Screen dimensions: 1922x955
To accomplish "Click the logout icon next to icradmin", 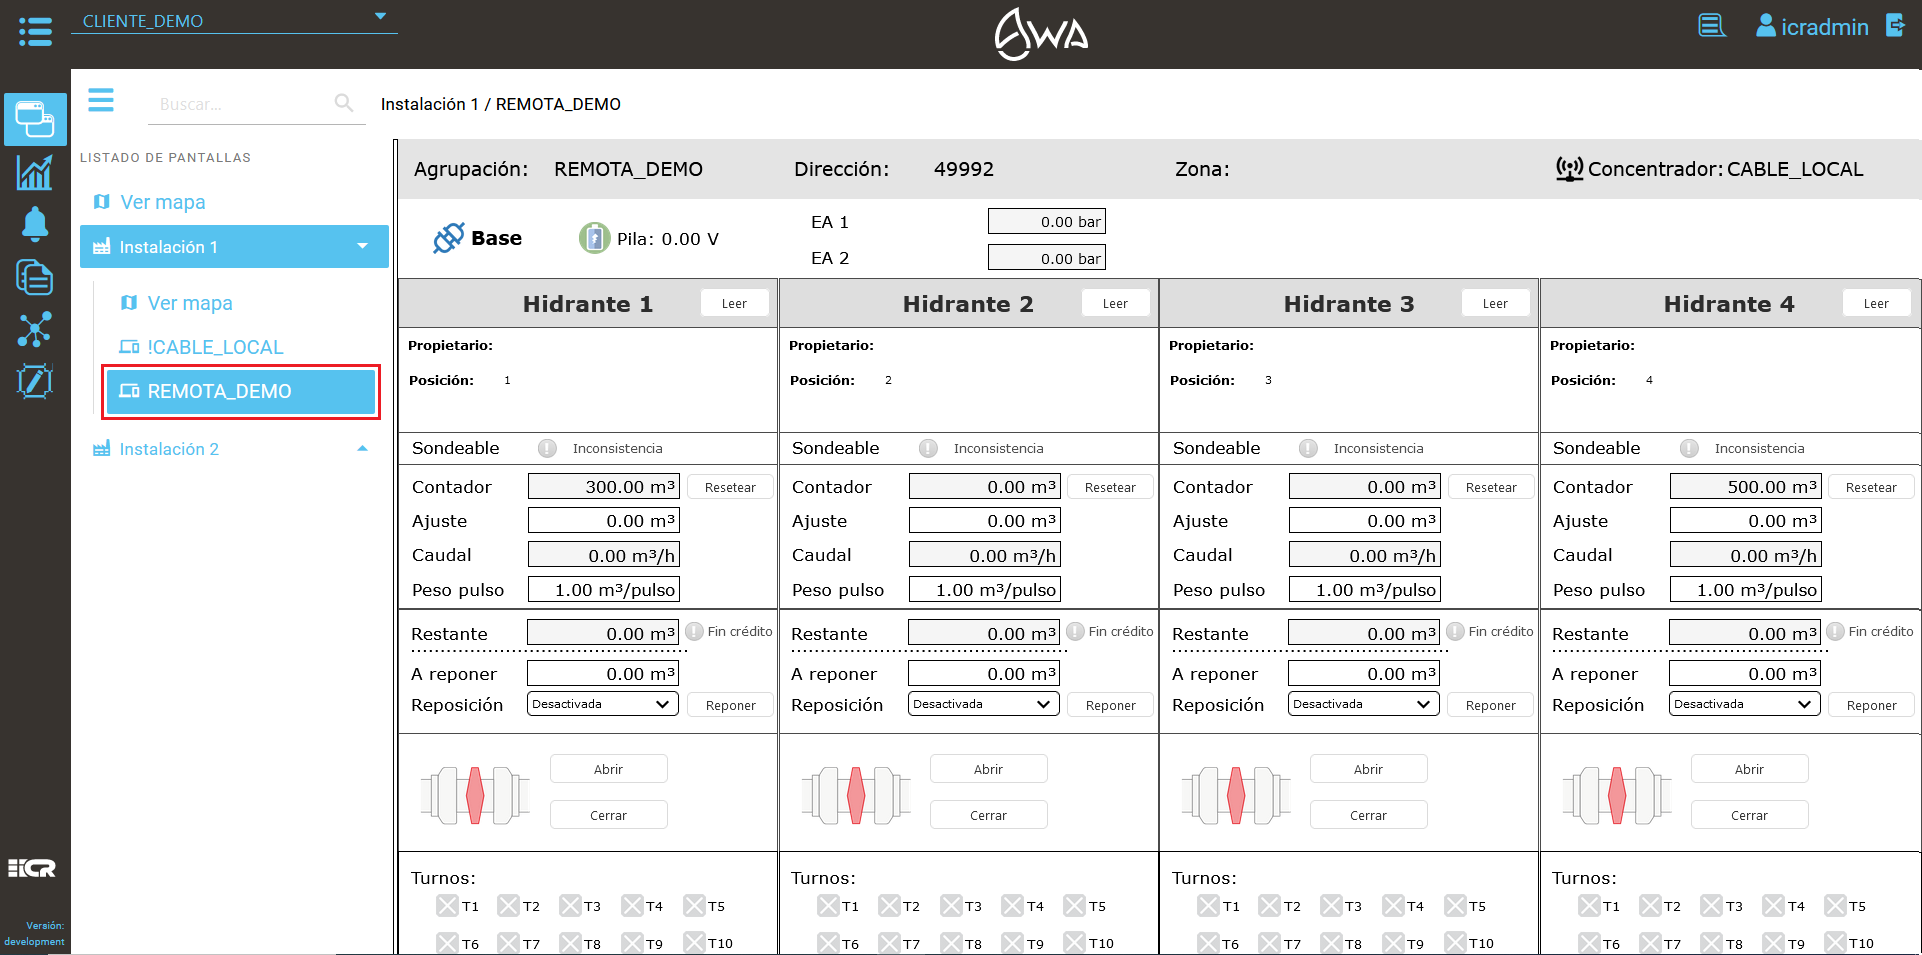I will click(x=1895, y=26).
